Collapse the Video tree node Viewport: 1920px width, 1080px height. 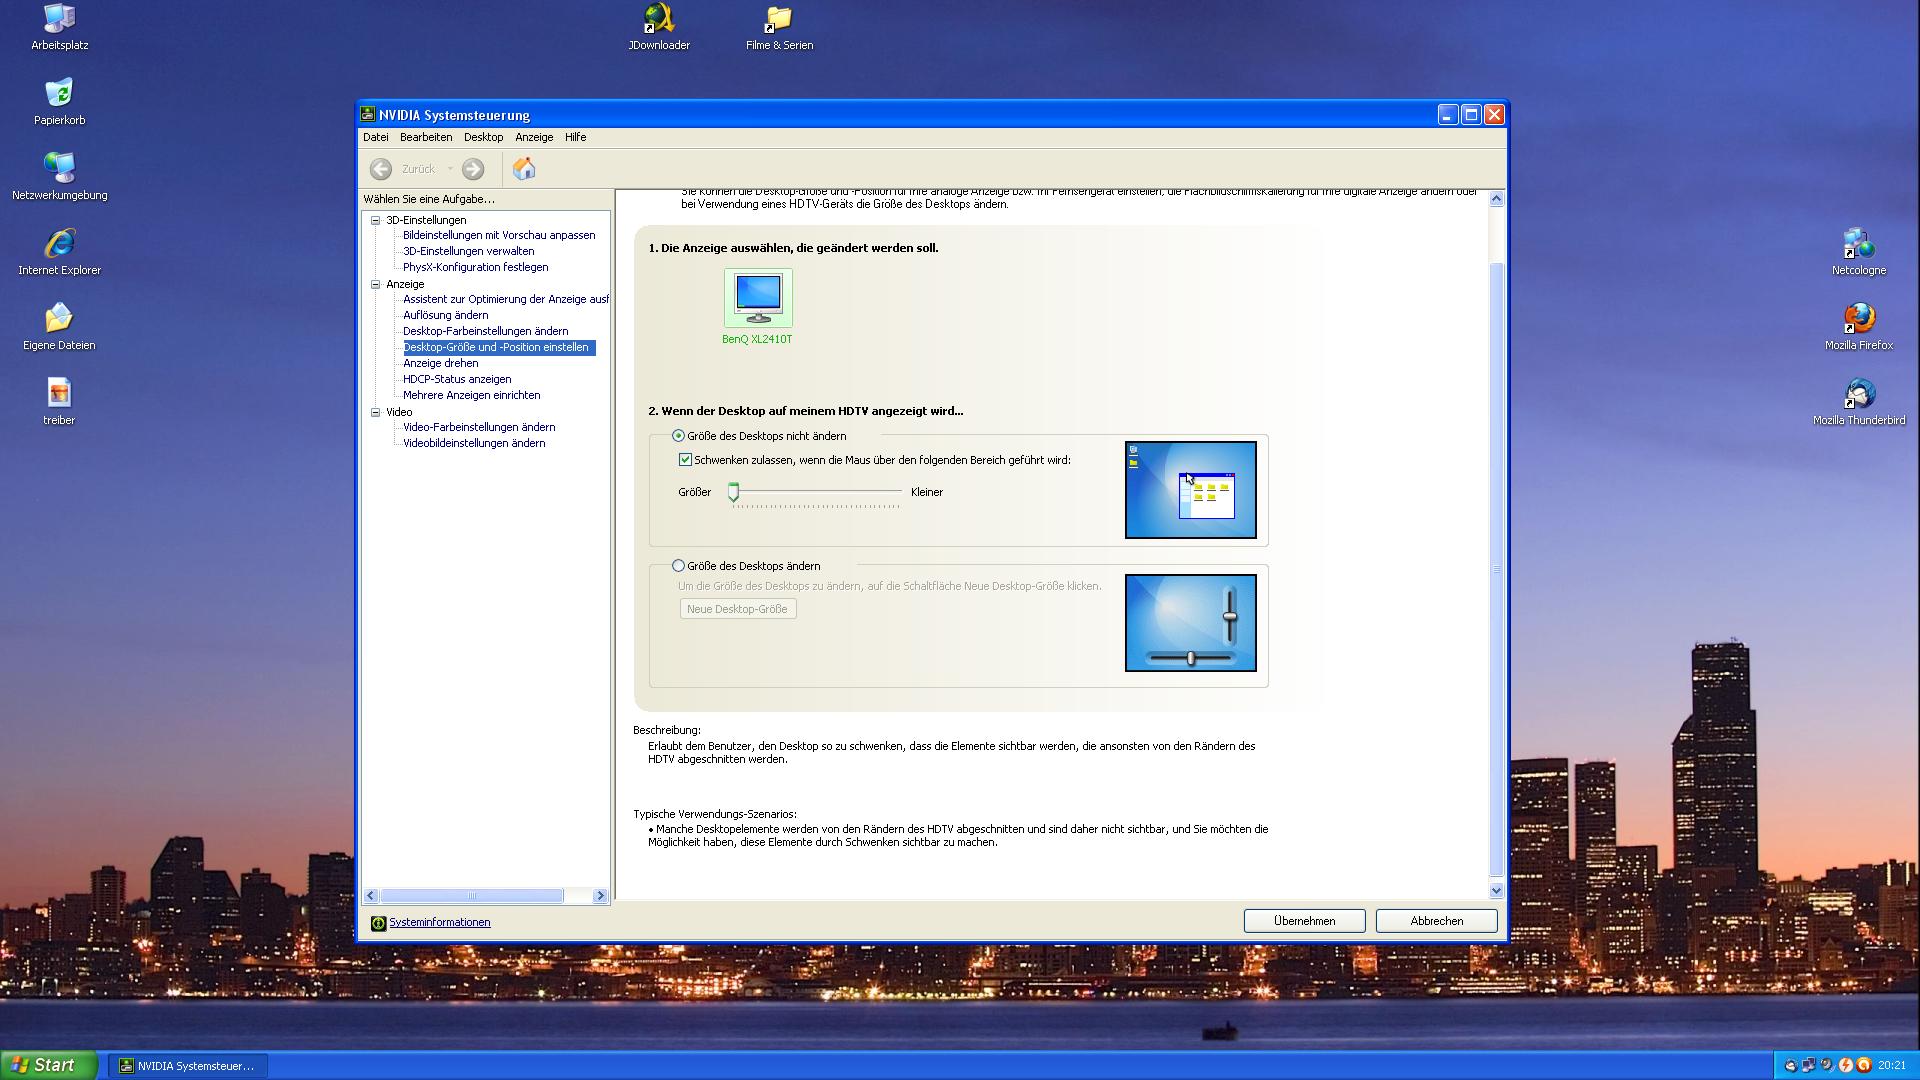point(376,412)
